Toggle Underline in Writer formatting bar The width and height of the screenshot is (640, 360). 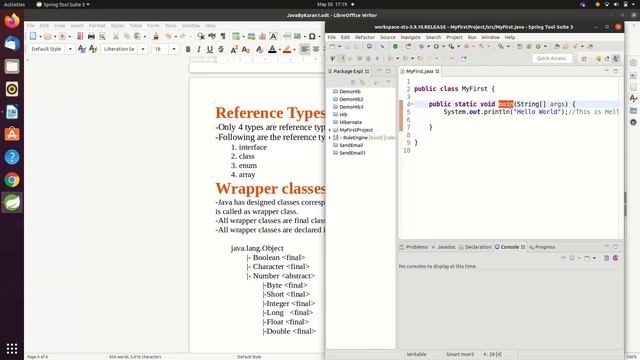tap(209, 49)
